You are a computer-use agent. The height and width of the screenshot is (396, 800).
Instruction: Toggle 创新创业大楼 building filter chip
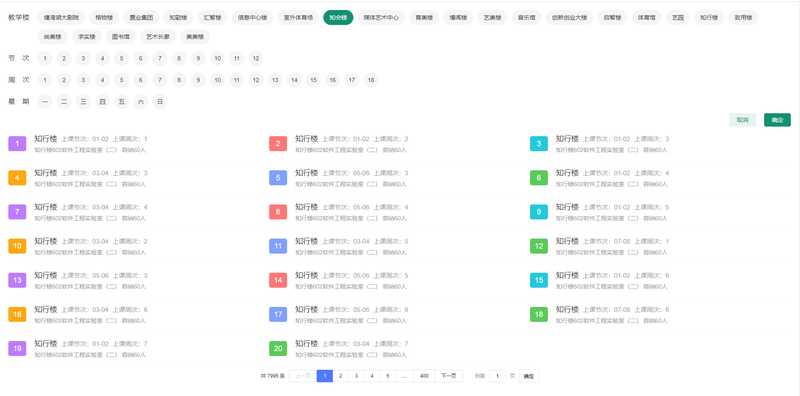569,18
